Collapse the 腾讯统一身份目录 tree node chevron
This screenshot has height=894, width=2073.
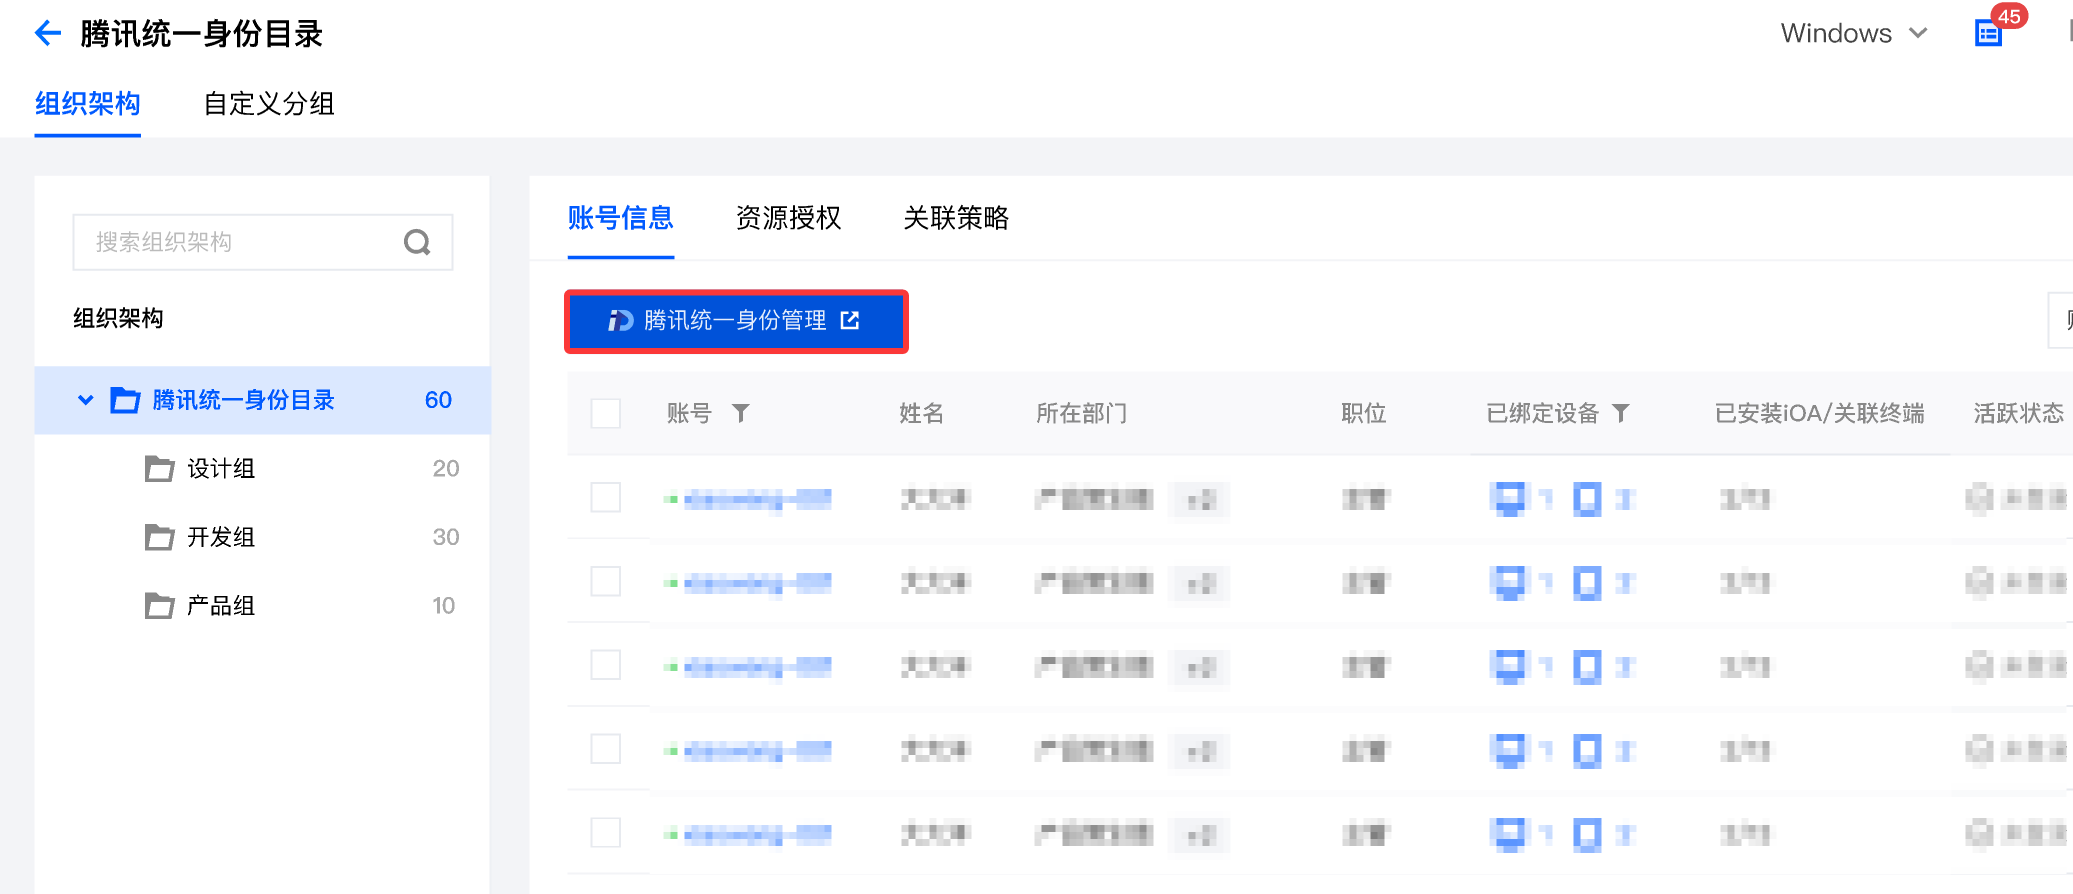click(86, 400)
